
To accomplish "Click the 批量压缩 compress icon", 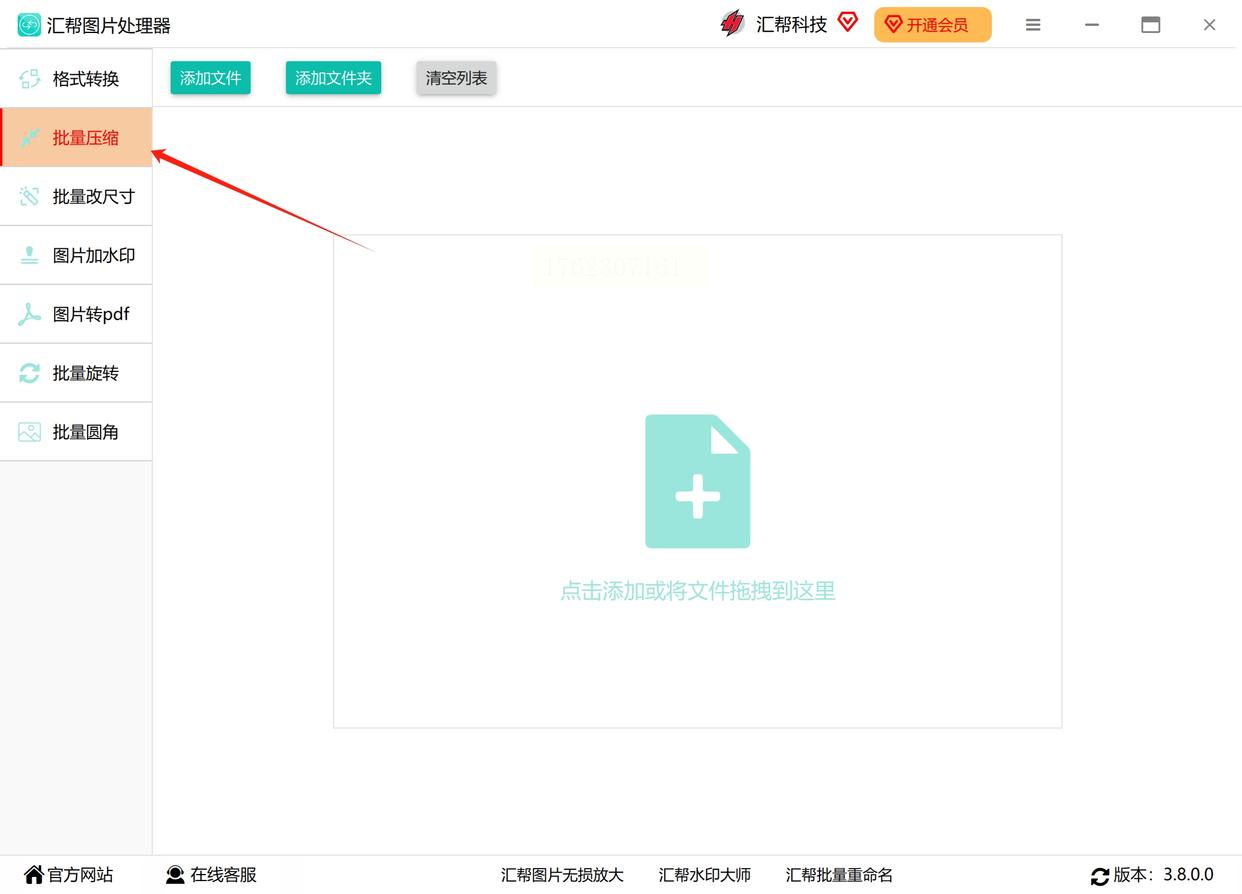I will tap(30, 138).
